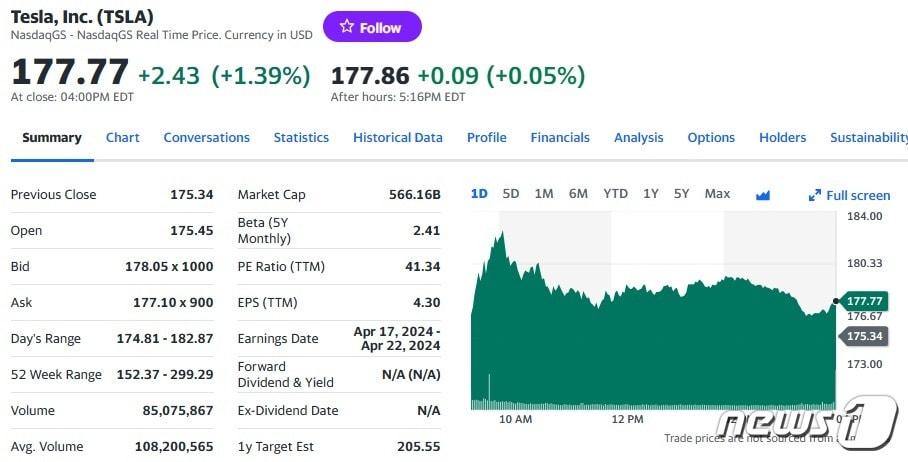Viewport: 908px width, 462px height.
Task: Click the Full screen expand arrows icon
Action: coord(815,196)
